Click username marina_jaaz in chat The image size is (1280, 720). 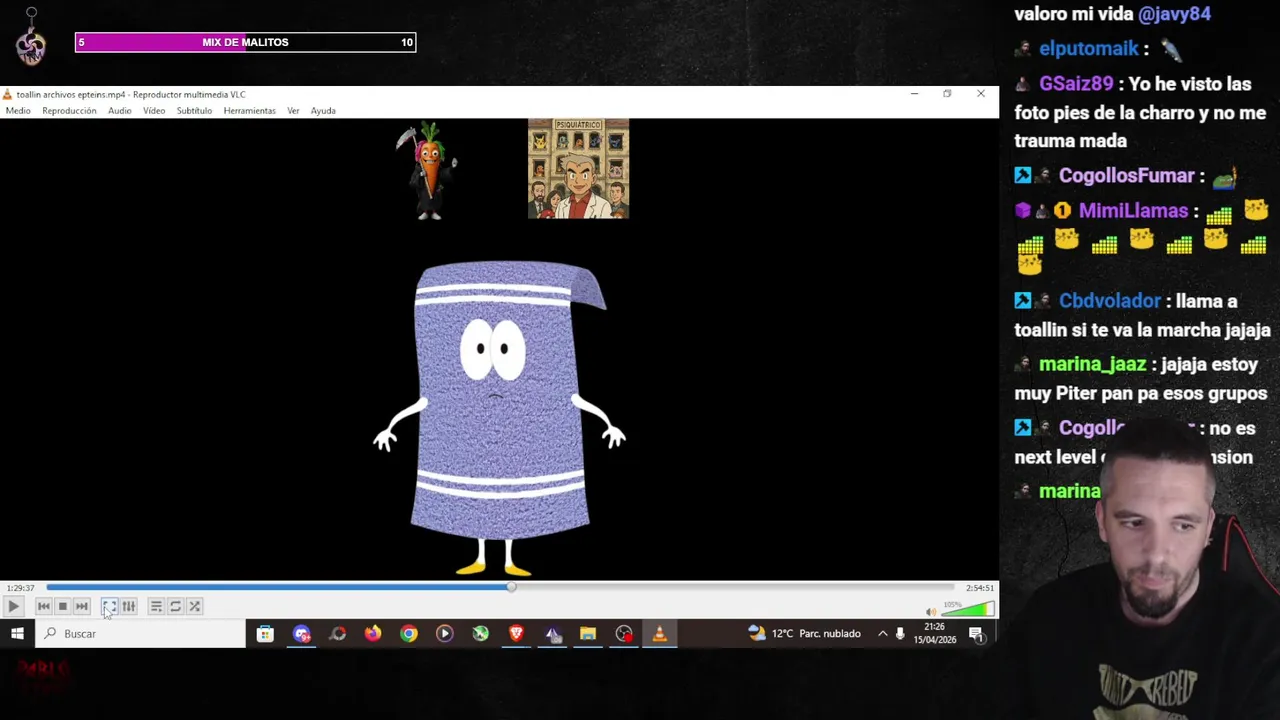tap(1092, 365)
